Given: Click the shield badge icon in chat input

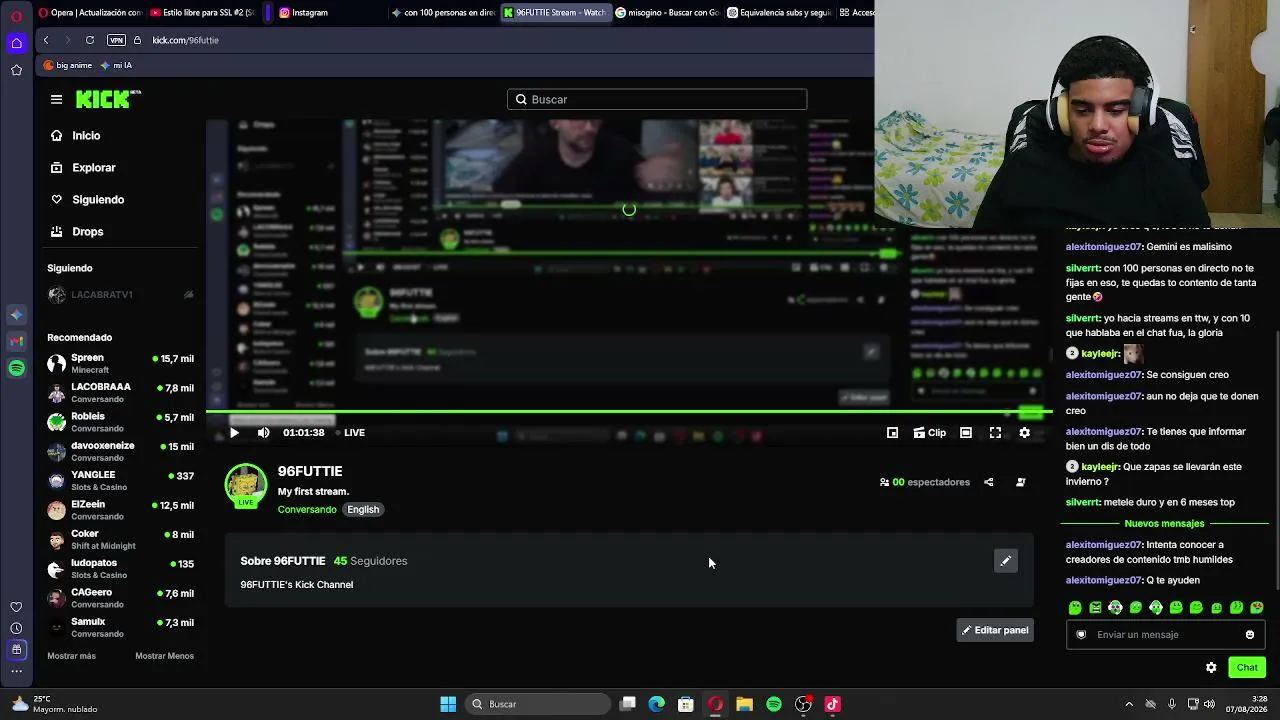Looking at the screenshot, I should coord(1081,635).
